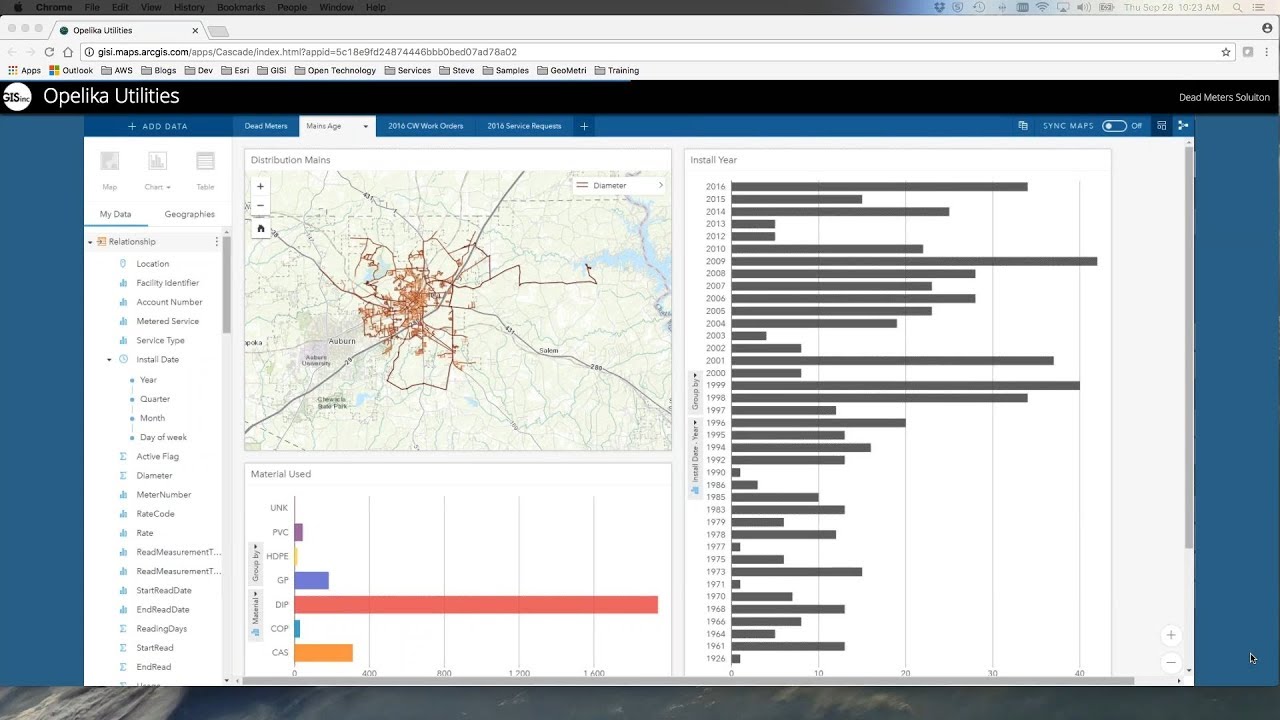Click page zoom in plus button
Image resolution: width=1280 pixels, height=720 pixels.
(1171, 635)
